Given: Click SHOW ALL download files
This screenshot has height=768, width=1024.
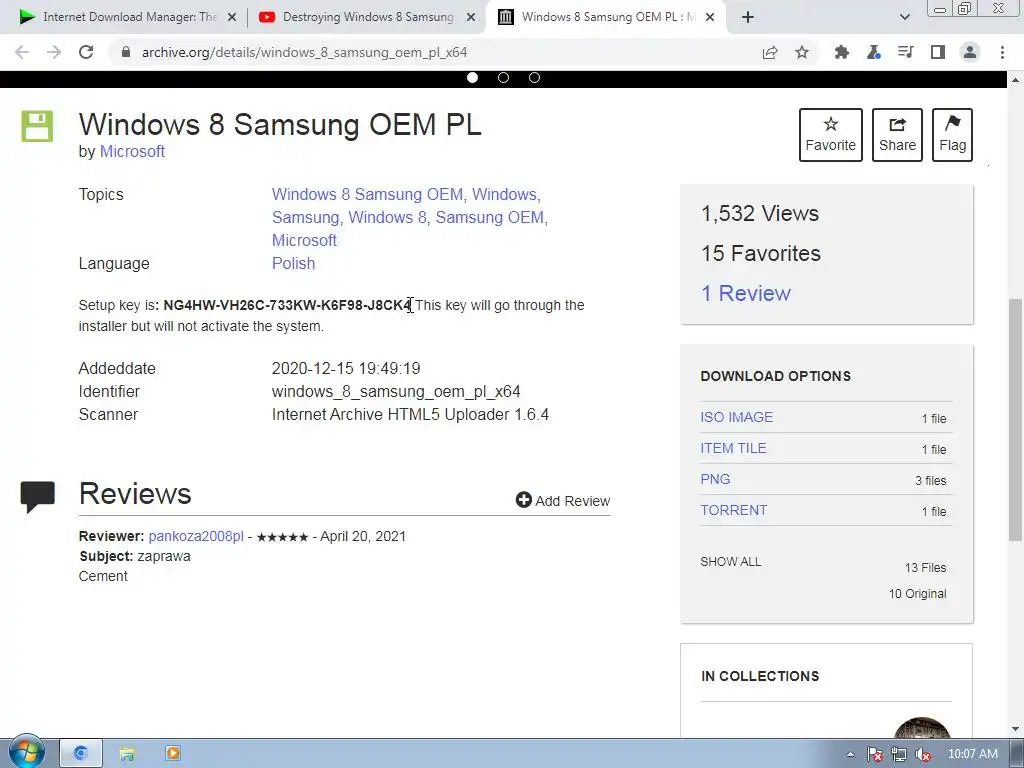Looking at the screenshot, I should 731,562.
